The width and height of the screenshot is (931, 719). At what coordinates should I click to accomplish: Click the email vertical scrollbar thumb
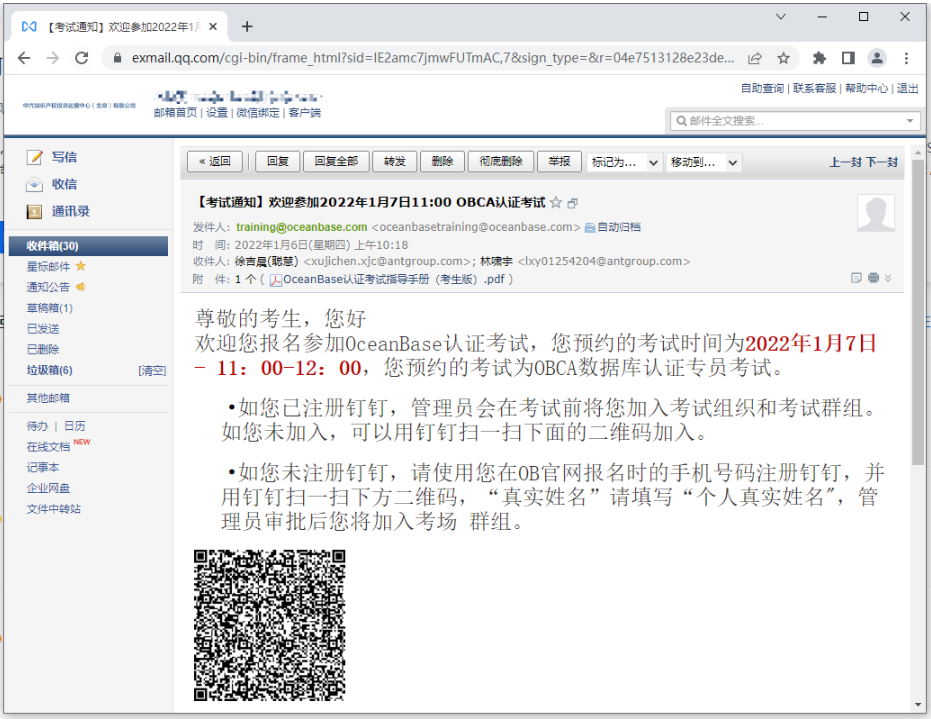tap(918, 312)
